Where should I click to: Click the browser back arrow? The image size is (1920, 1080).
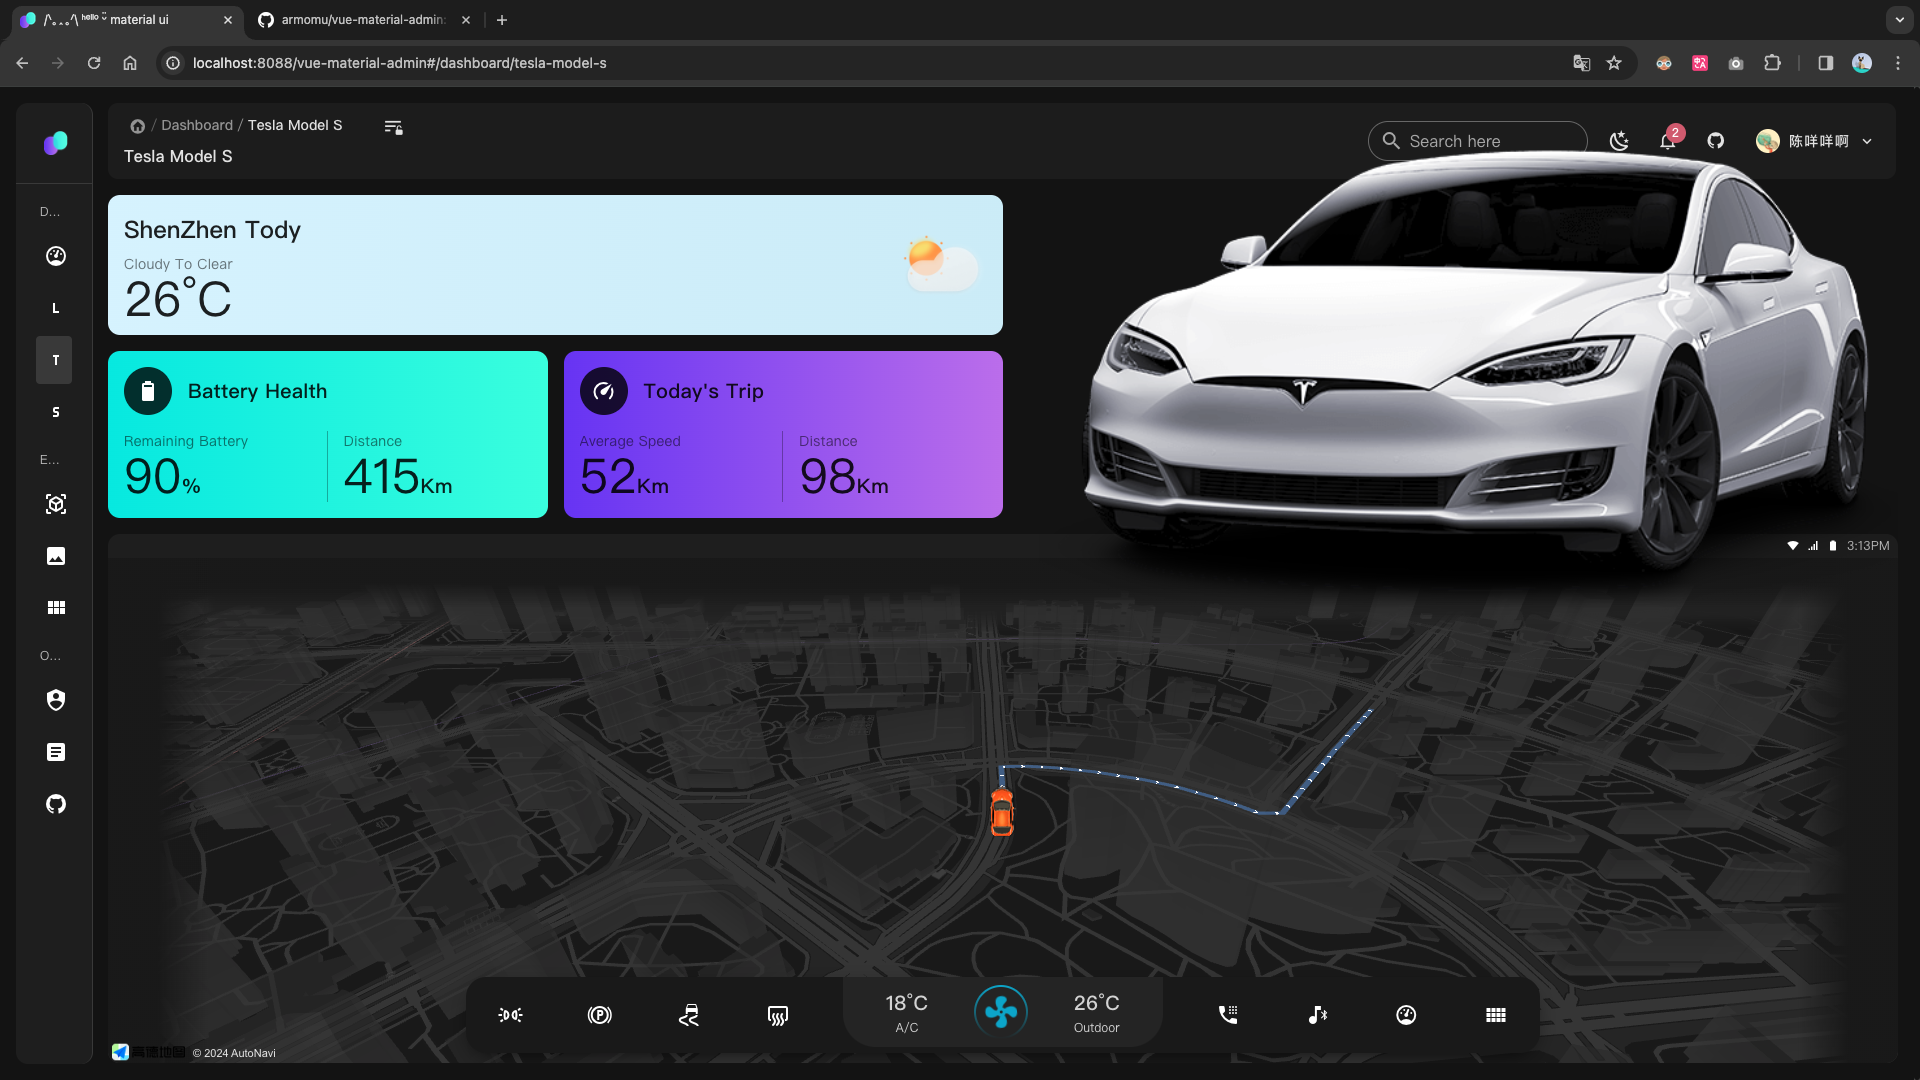pyautogui.click(x=22, y=63)
